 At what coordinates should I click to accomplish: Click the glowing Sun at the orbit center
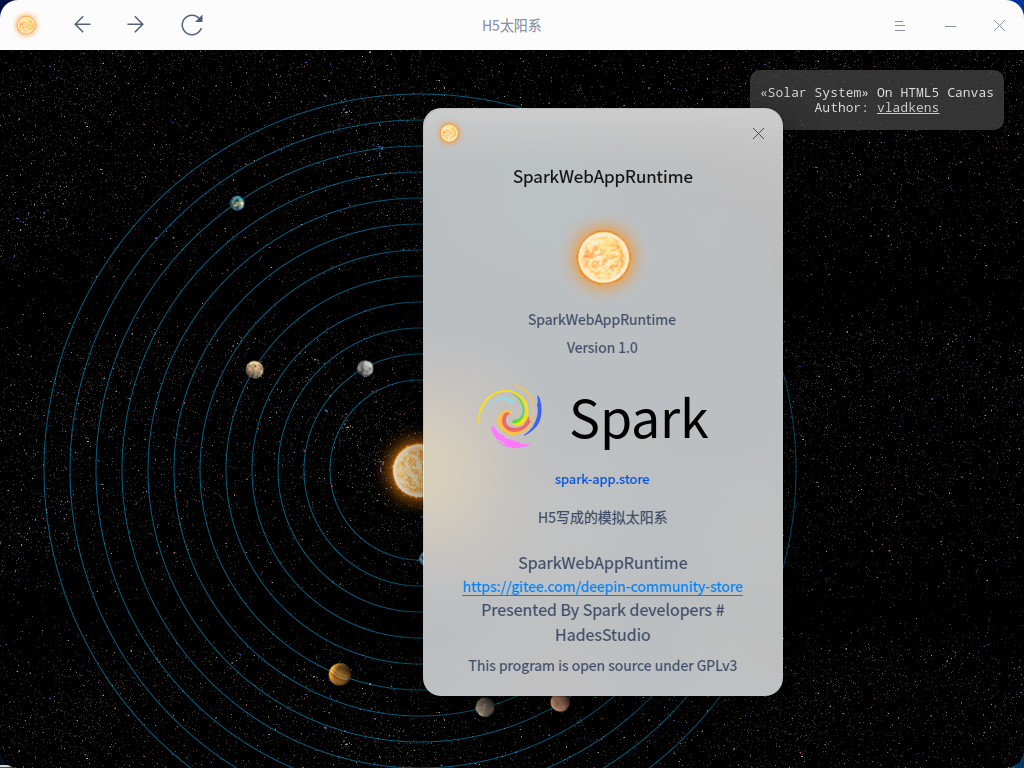pyautogui.click(x=408, y=470)
